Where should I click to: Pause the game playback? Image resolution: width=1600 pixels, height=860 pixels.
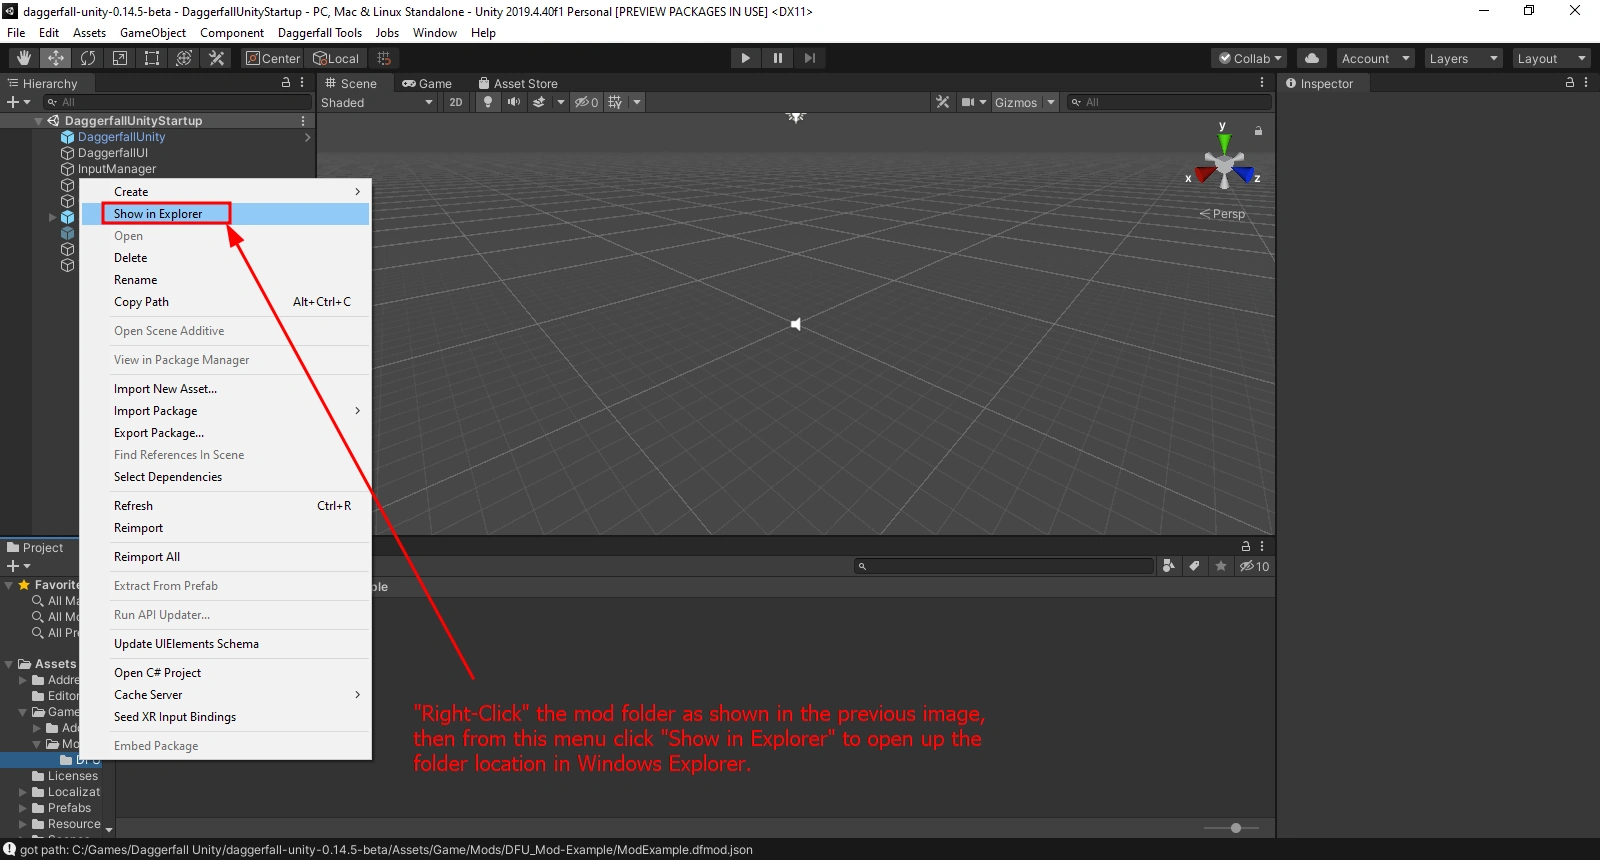777,58
